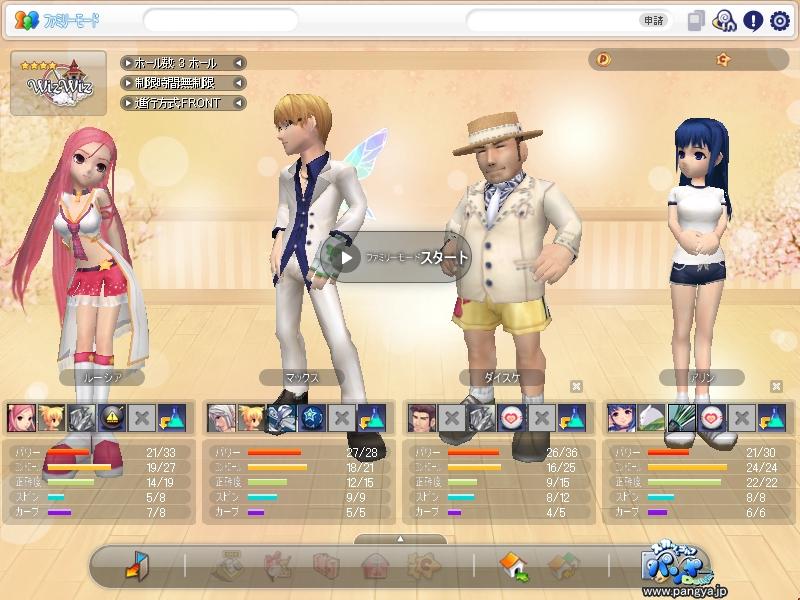Click アリン's white rabbit caddie icon
The image size is (800, 600).
pyautogui.click(x=652, y=418)
